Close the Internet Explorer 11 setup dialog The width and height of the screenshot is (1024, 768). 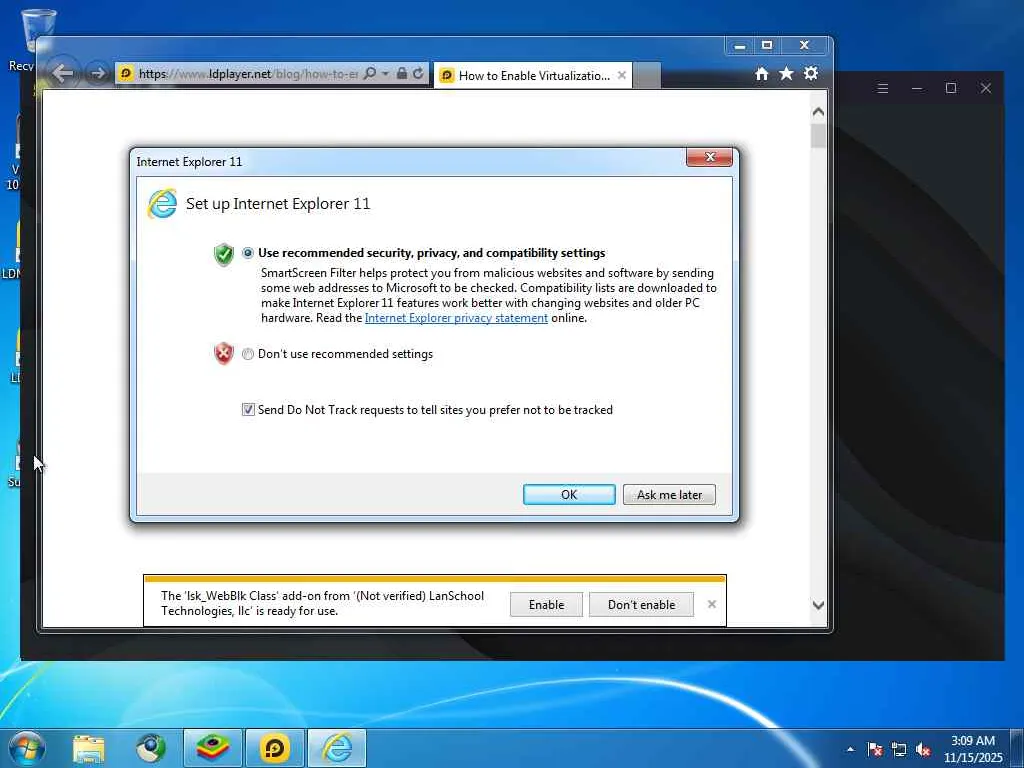coord(709,157)
